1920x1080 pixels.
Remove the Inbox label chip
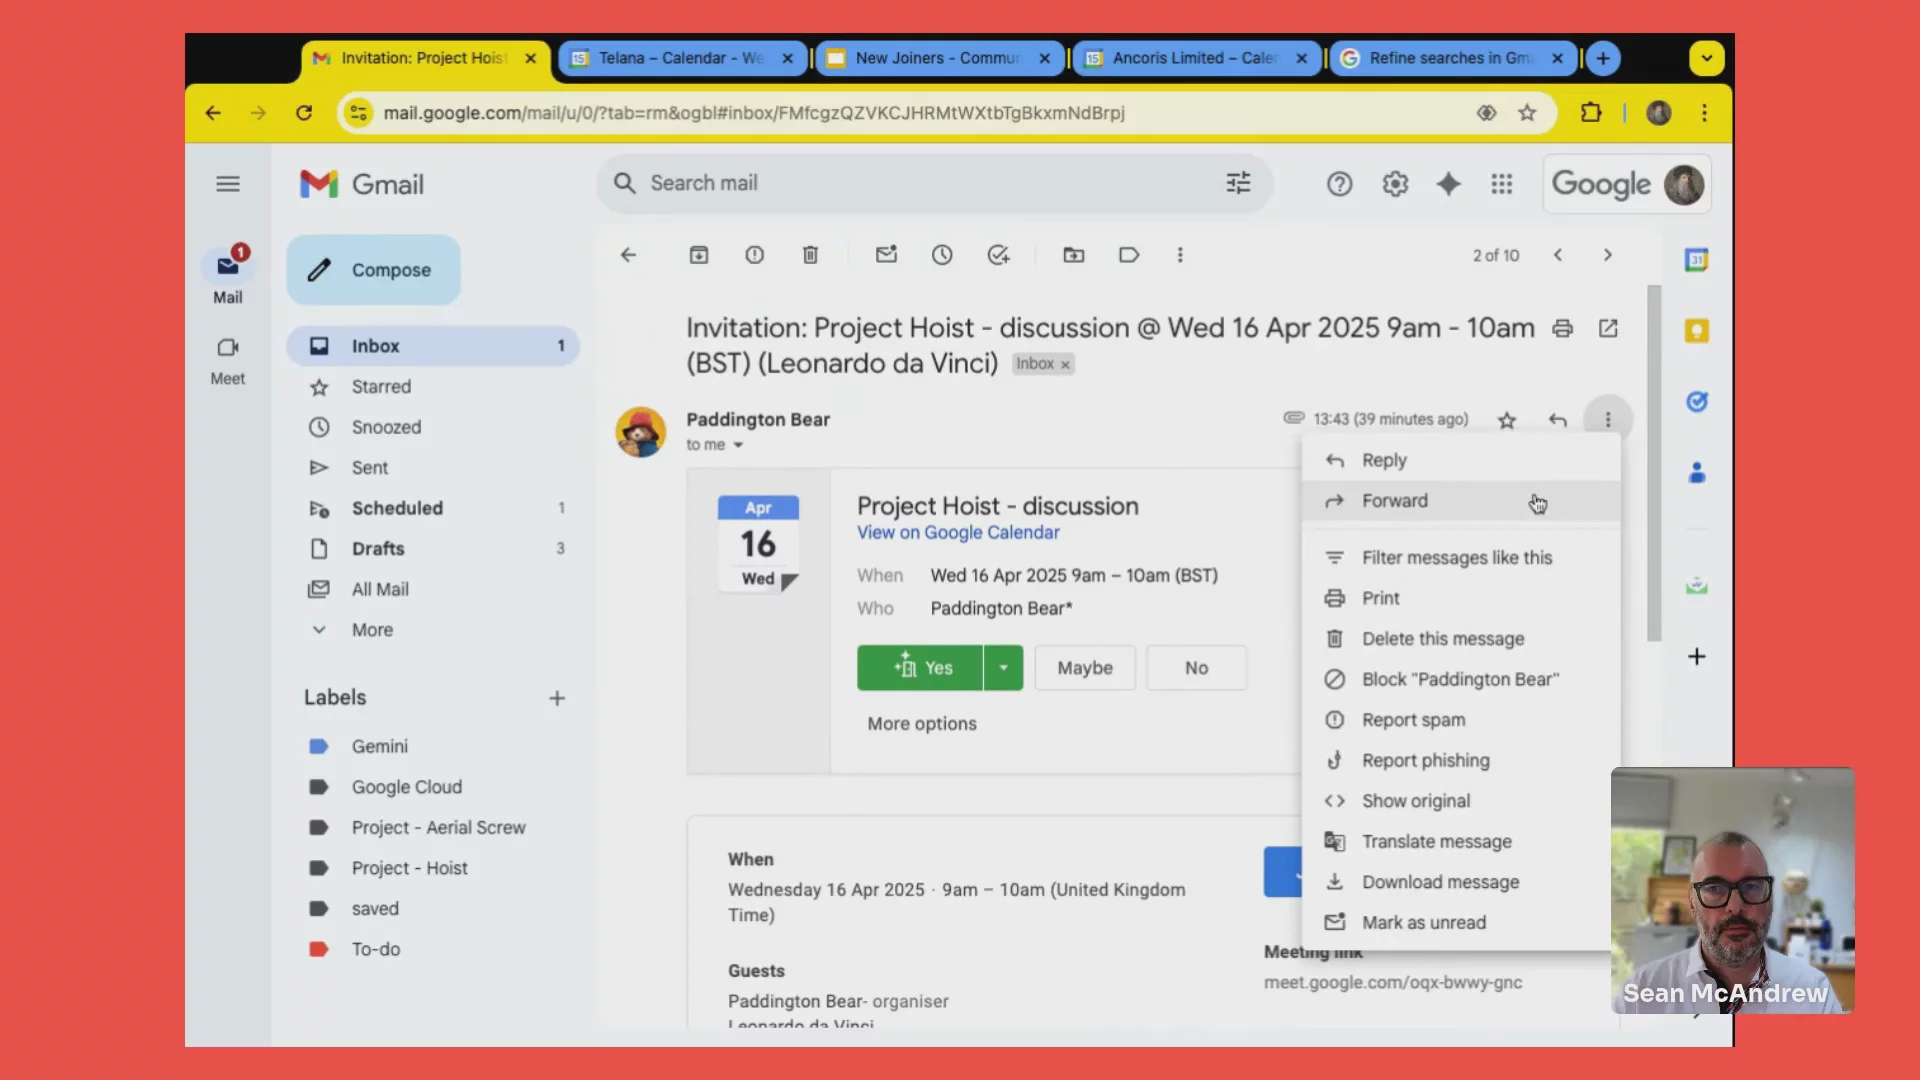tap(1066, 365)
